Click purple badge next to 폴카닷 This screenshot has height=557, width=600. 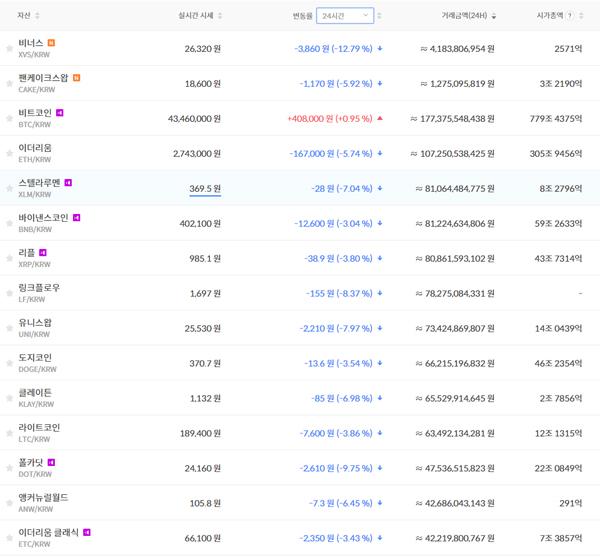51,462
